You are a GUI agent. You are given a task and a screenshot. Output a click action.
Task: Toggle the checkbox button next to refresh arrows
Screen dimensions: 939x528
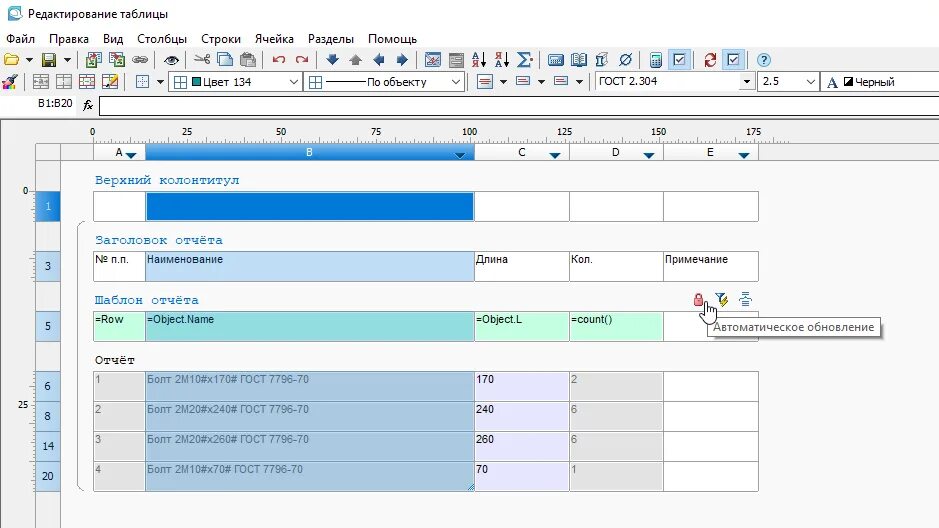pyautogui.click(x=733, y=60)
